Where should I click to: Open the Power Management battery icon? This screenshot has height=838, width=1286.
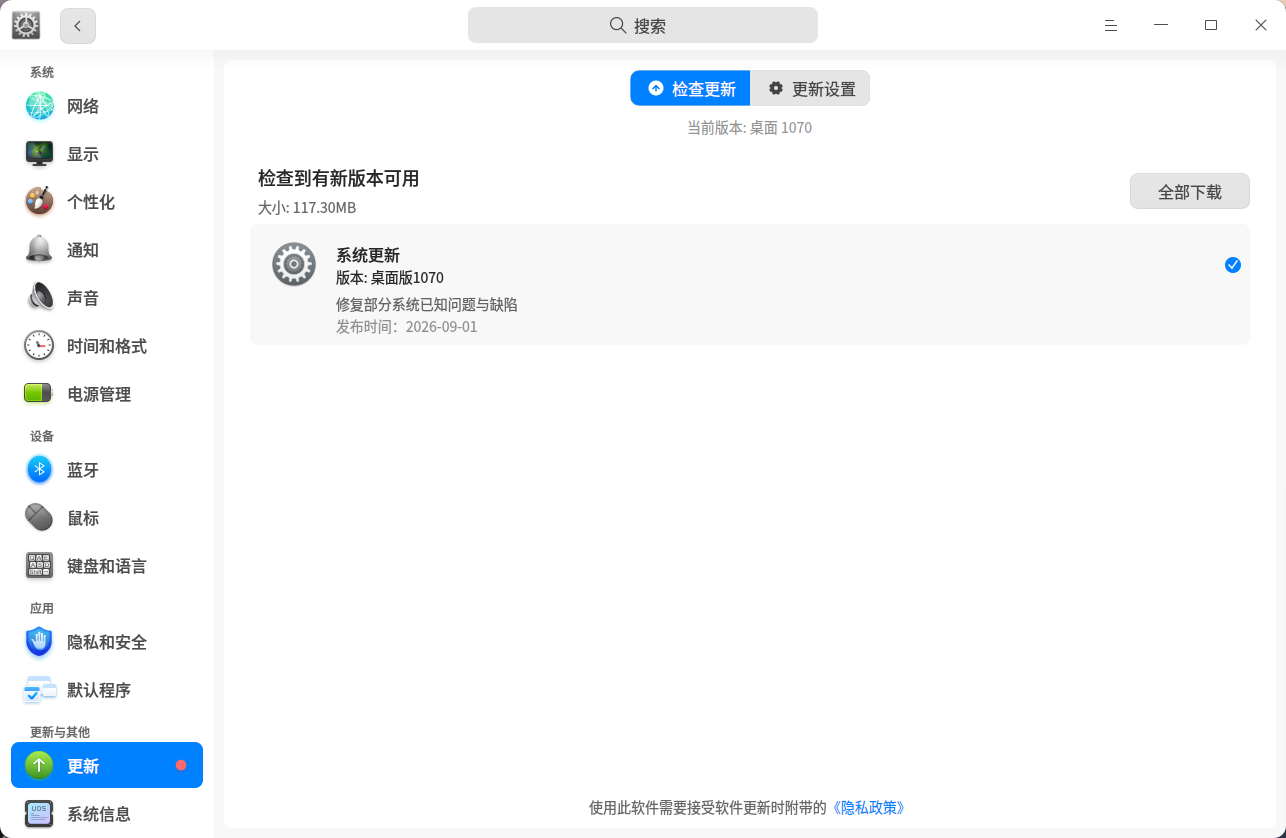[x=39, y=394]
